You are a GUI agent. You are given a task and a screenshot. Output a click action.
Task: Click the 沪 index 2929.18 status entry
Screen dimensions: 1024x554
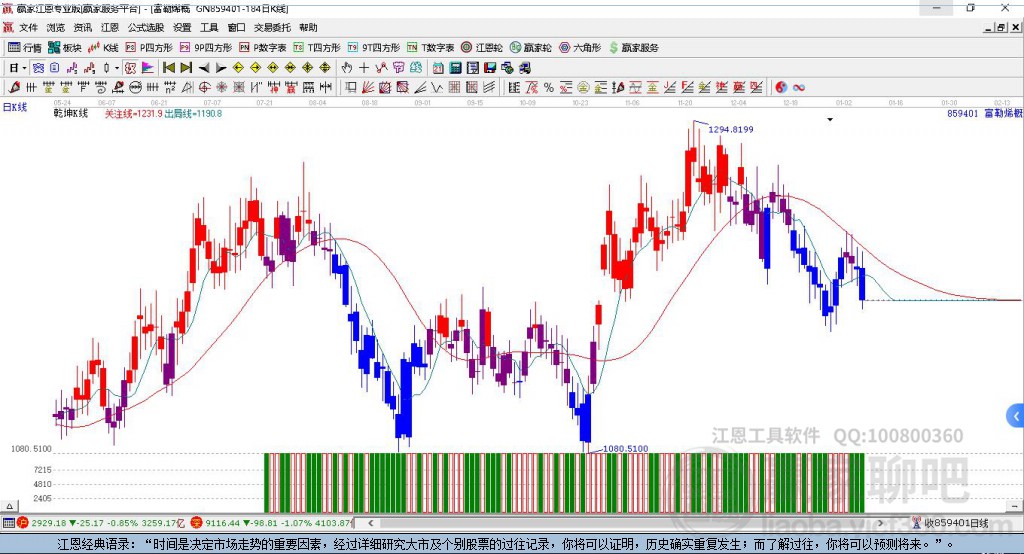click(101, 523)
